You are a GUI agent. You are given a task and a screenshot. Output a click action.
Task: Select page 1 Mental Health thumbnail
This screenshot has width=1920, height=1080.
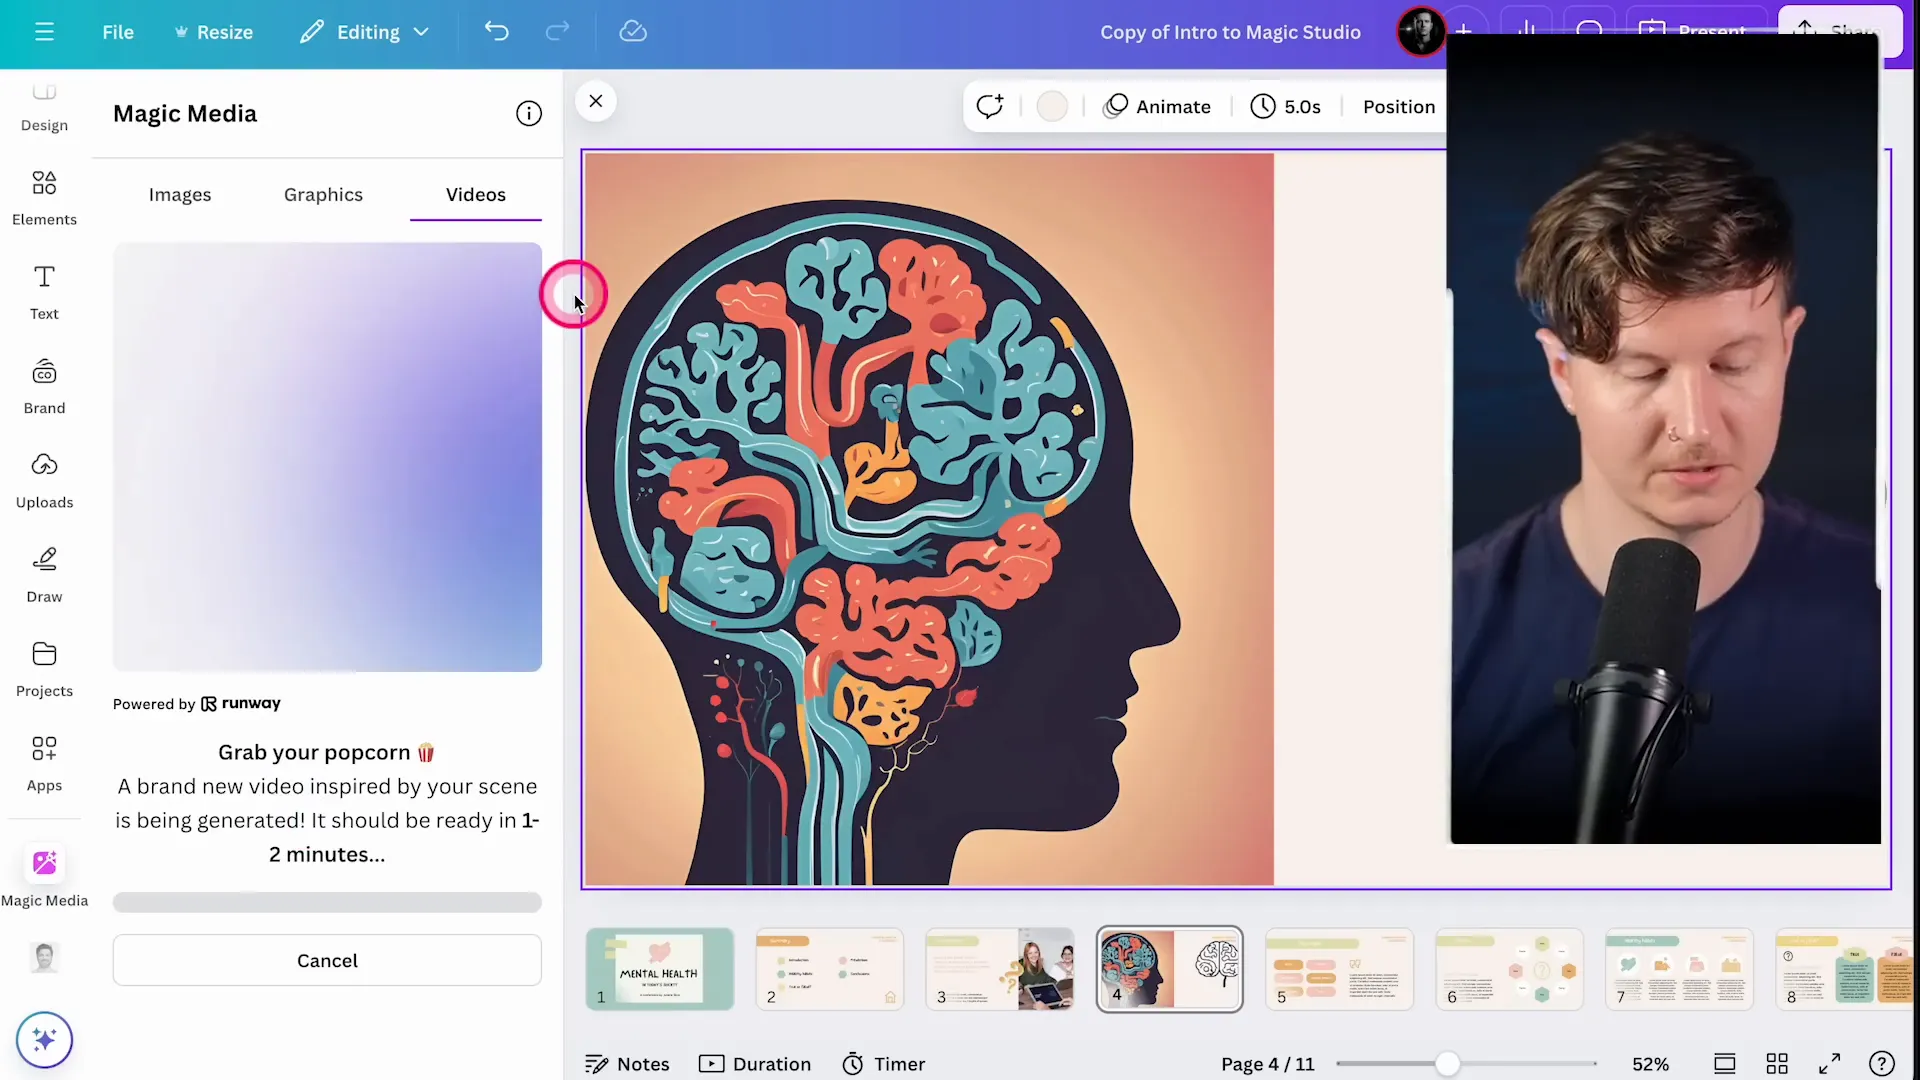point(660,968)
